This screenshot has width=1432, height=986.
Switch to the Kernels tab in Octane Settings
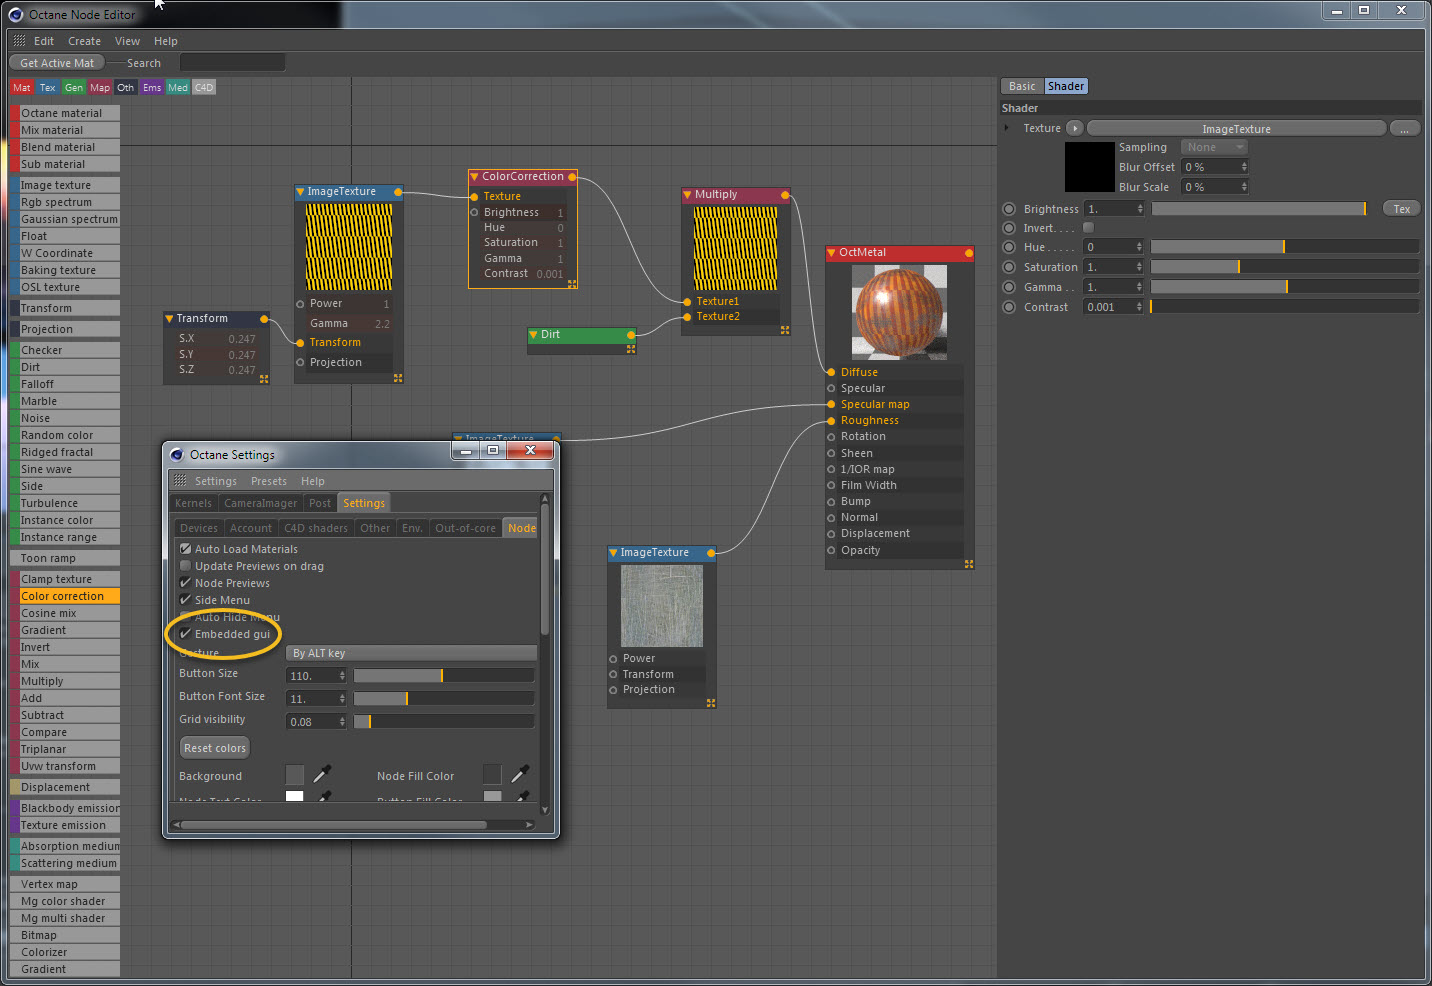point(193,503)
